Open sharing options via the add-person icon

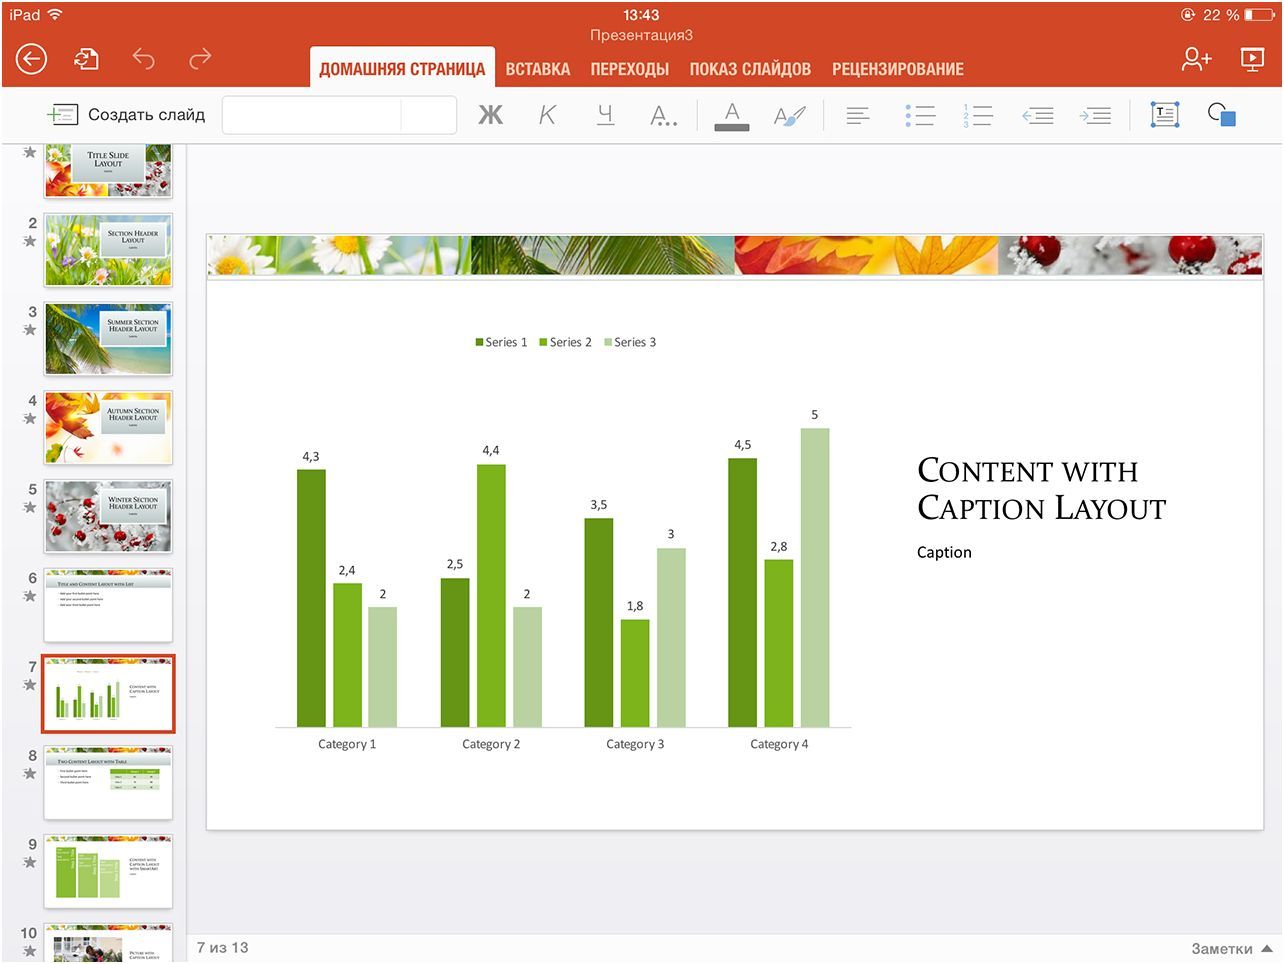click(x=1195, y=59)
